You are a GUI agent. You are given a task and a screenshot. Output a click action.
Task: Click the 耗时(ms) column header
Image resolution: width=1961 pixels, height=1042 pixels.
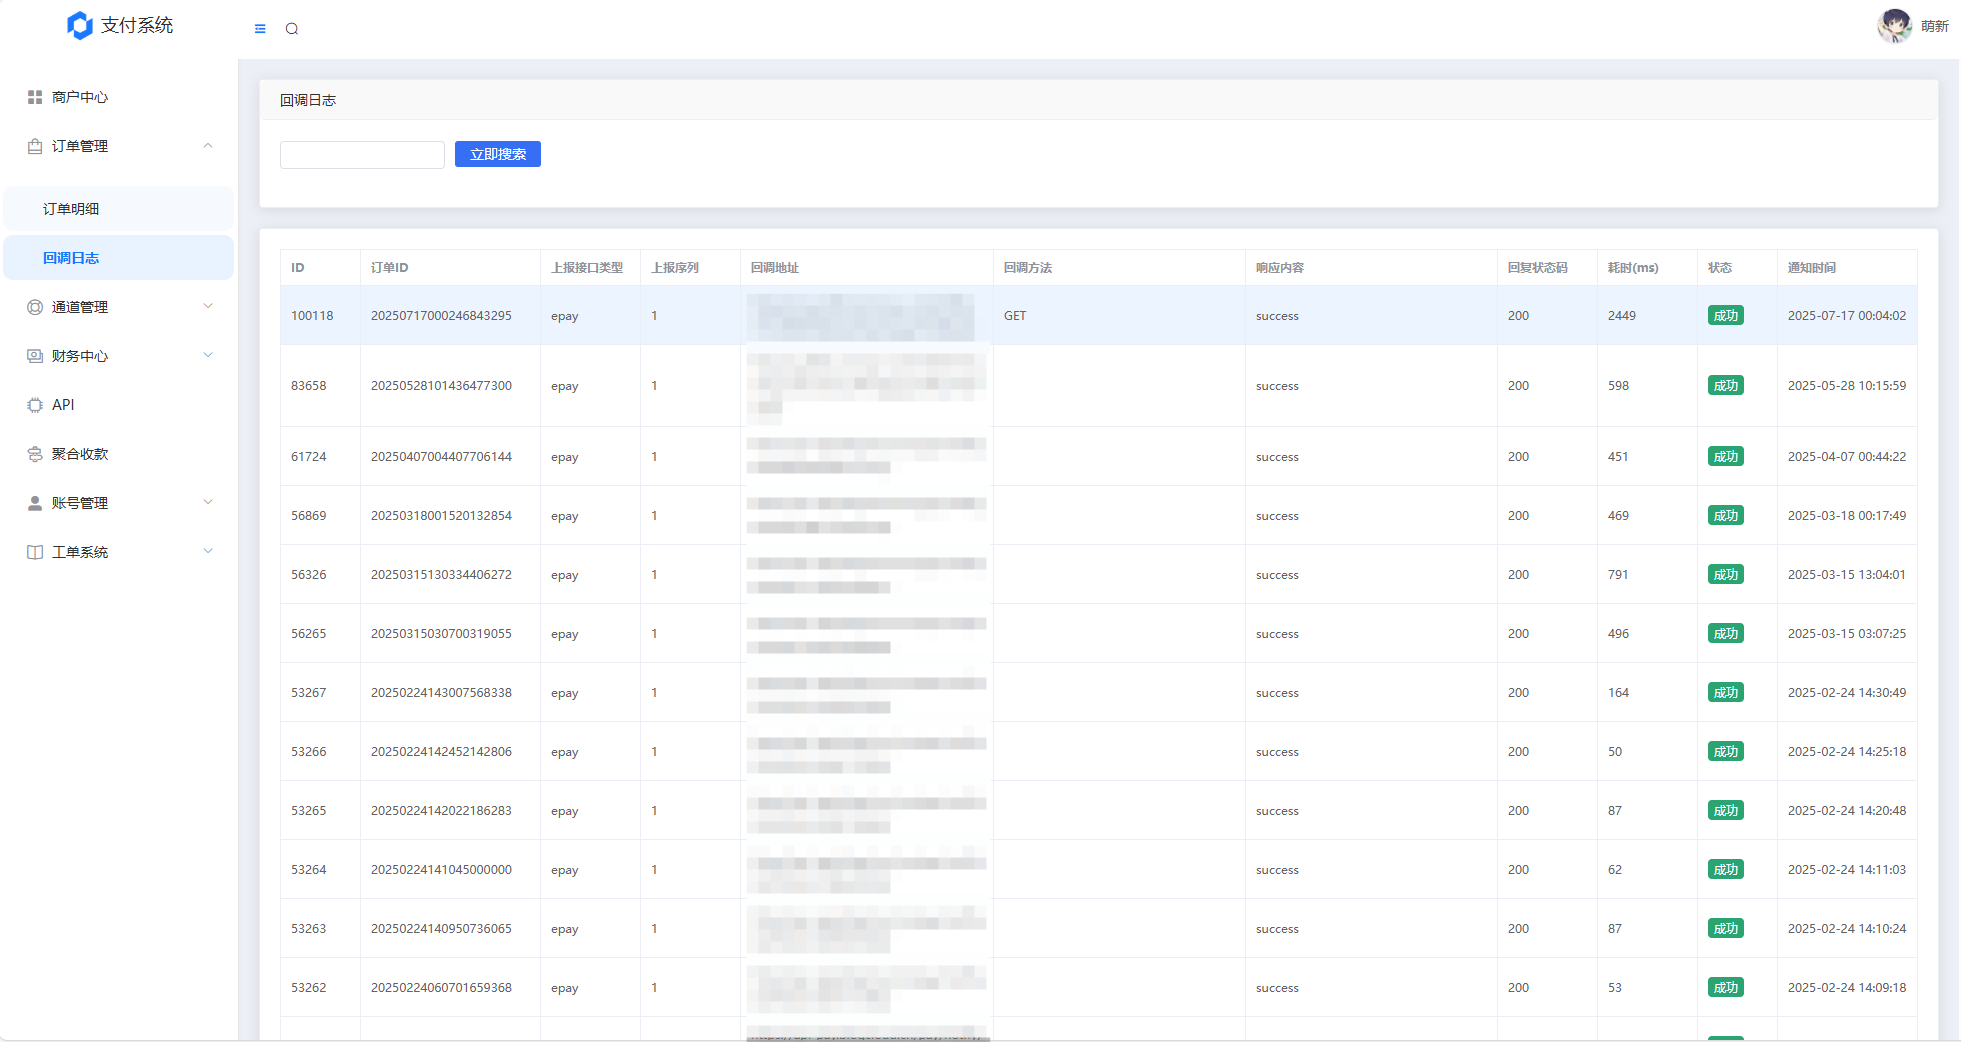tap(1632, 268)
